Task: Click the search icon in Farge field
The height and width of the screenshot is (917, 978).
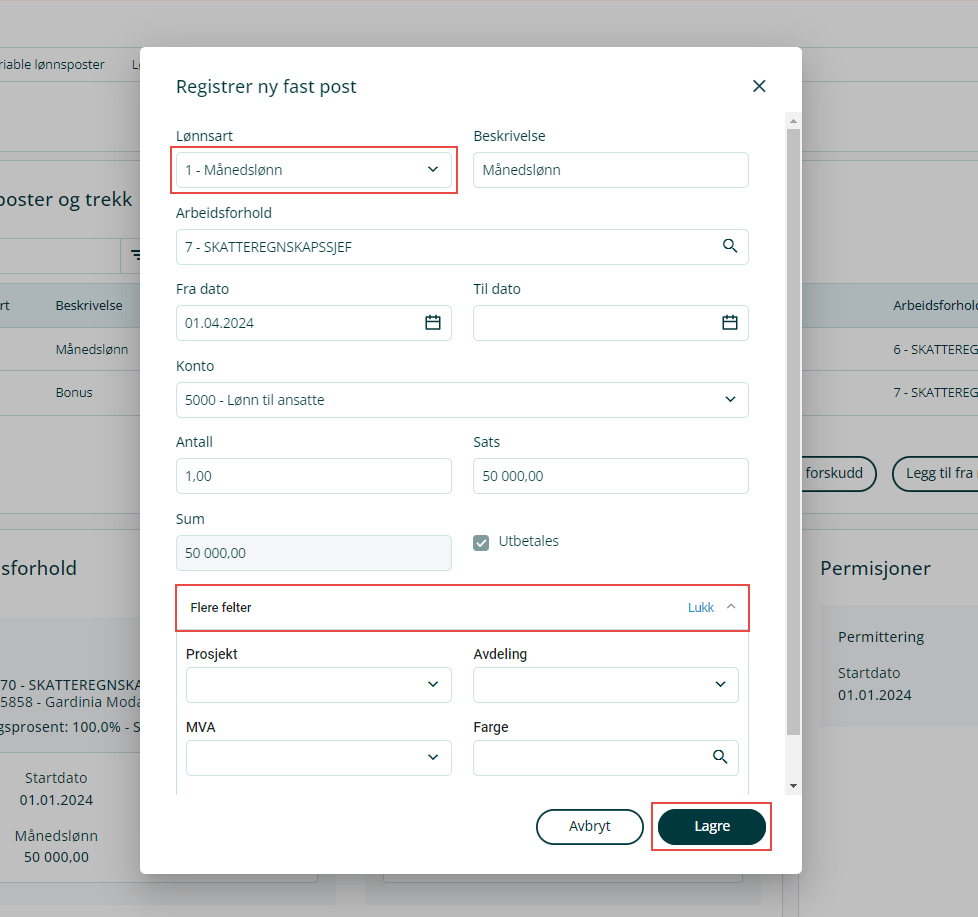Action: (720, 757)
